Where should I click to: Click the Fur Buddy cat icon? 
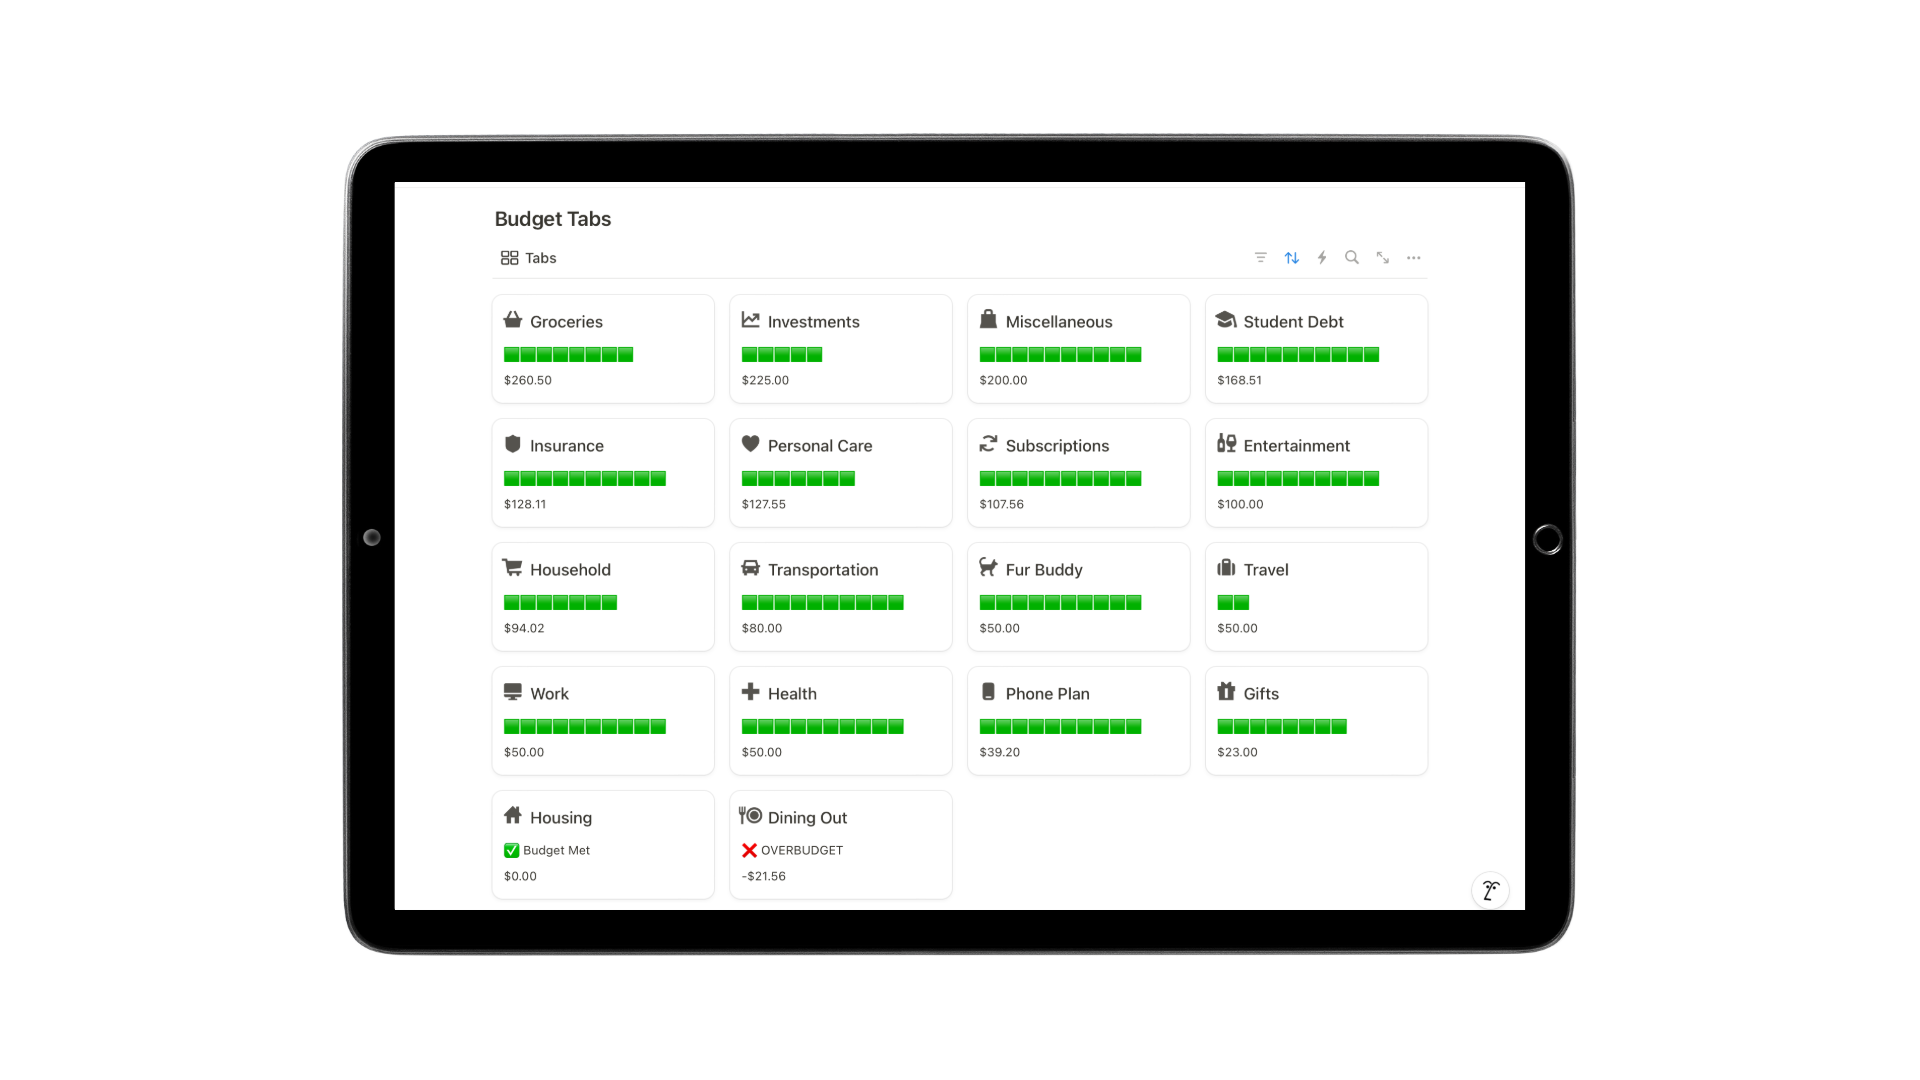[988, 567]
